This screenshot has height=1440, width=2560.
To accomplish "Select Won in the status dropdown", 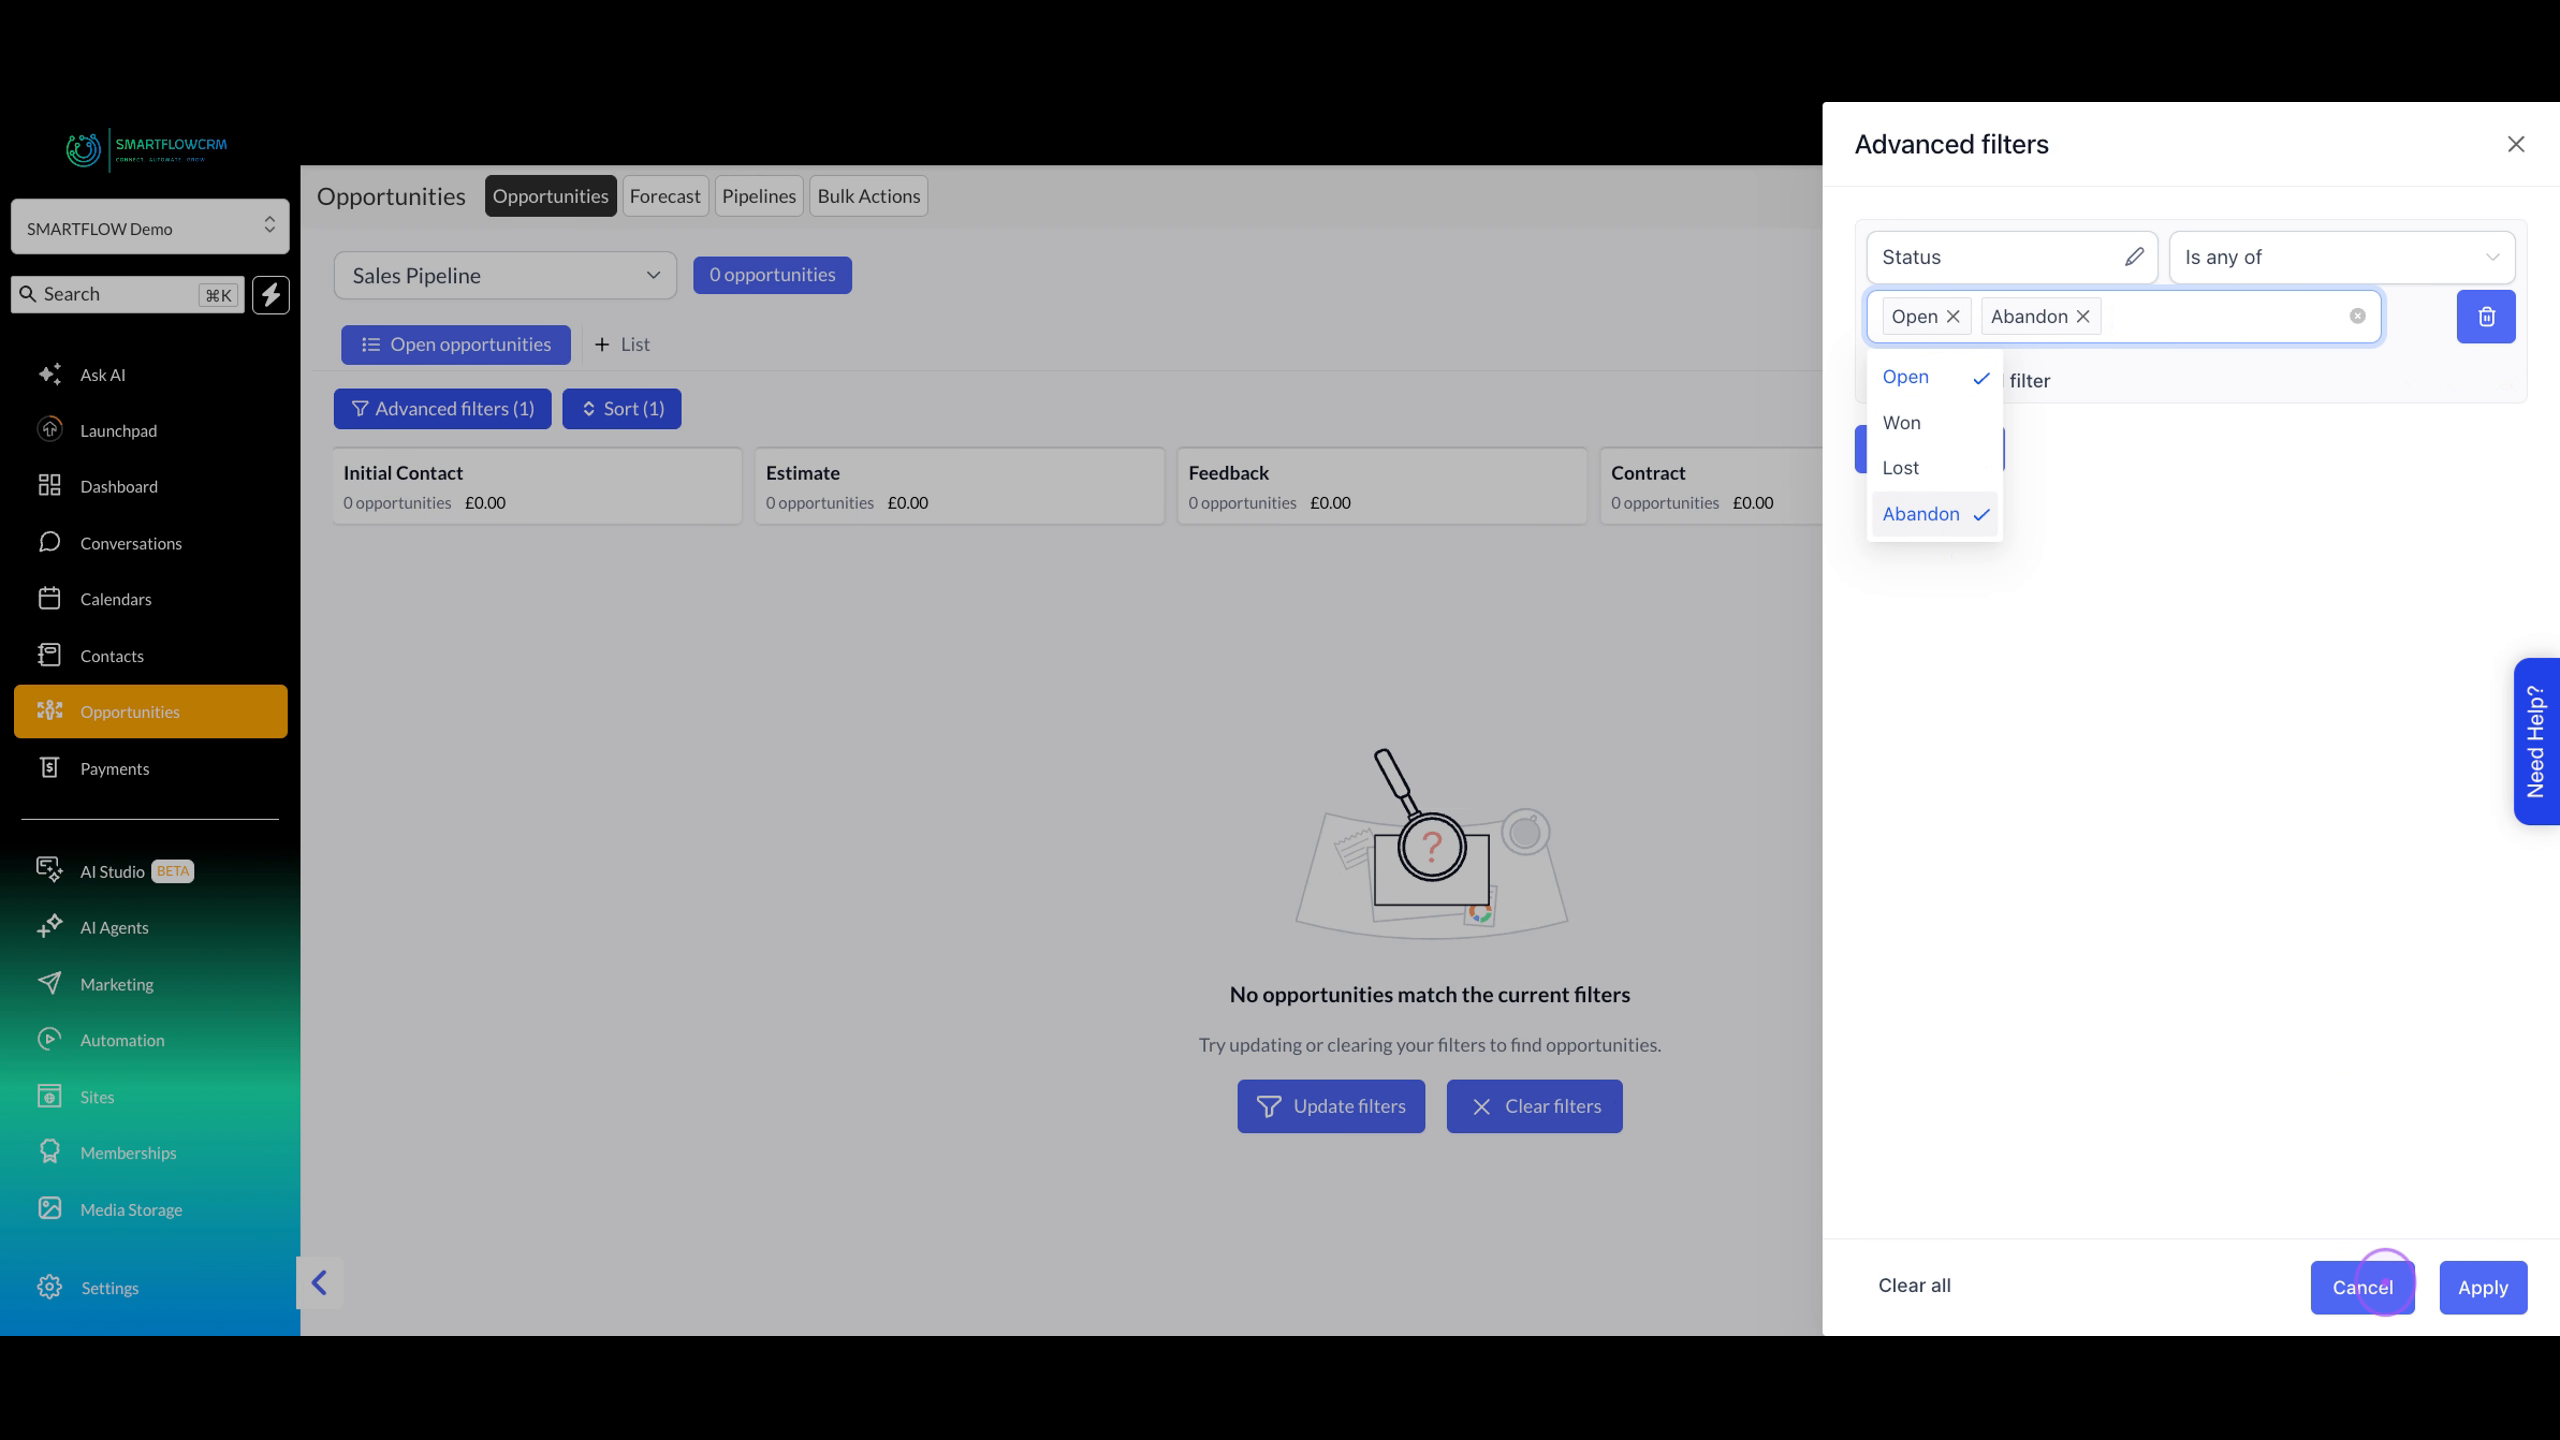I will pos(1934,423).
